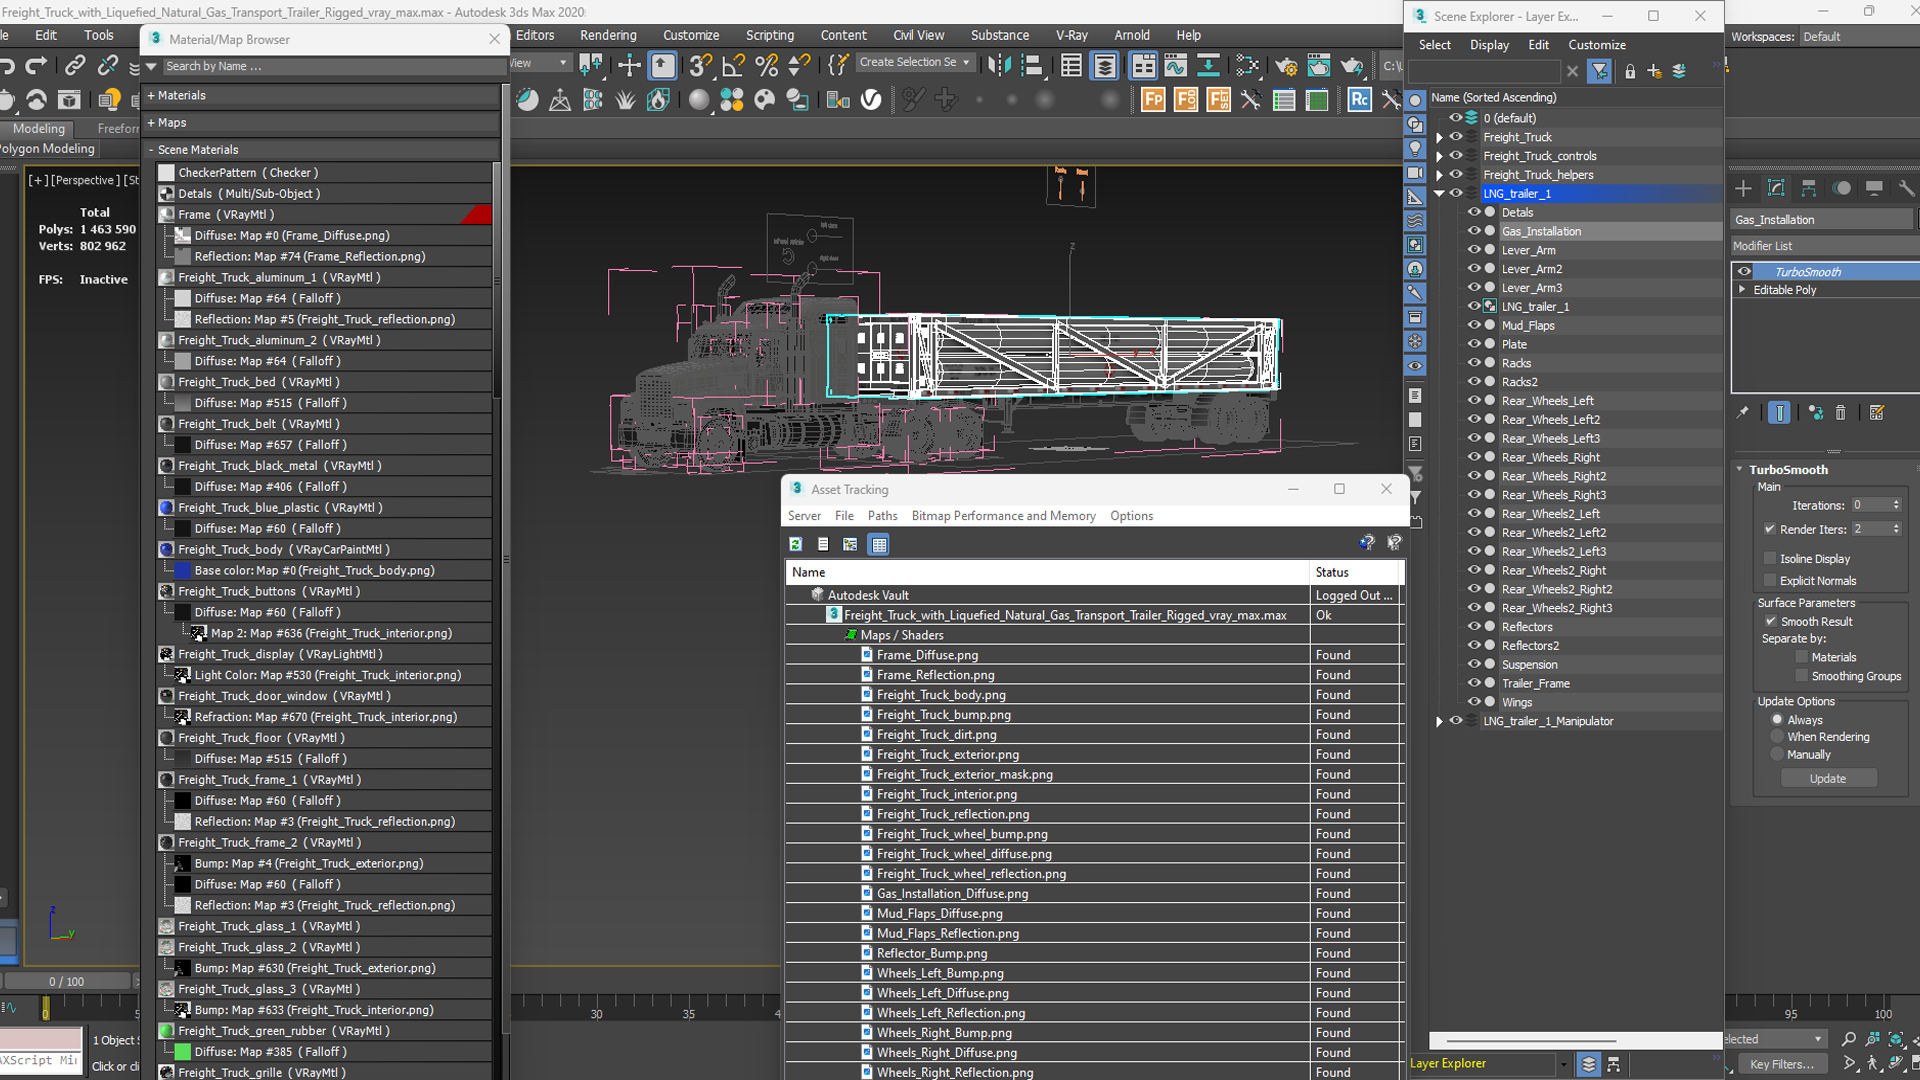This screenshot has width=1920, height=1080.
Task: Activate the Select and Place tool
Action: click(663, 66)
